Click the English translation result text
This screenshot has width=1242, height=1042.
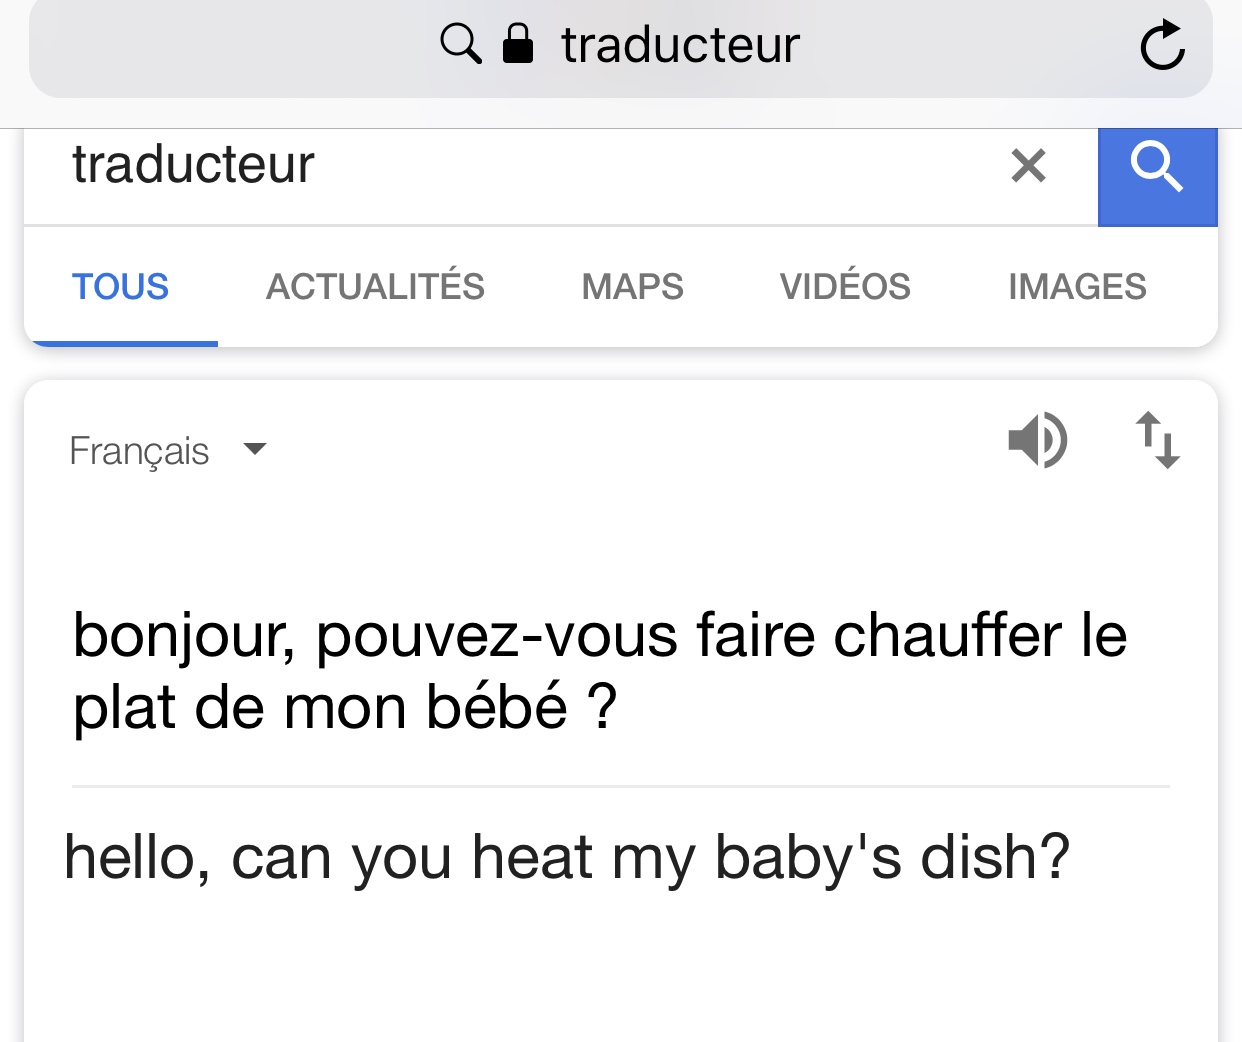click(x=567, y=858)
